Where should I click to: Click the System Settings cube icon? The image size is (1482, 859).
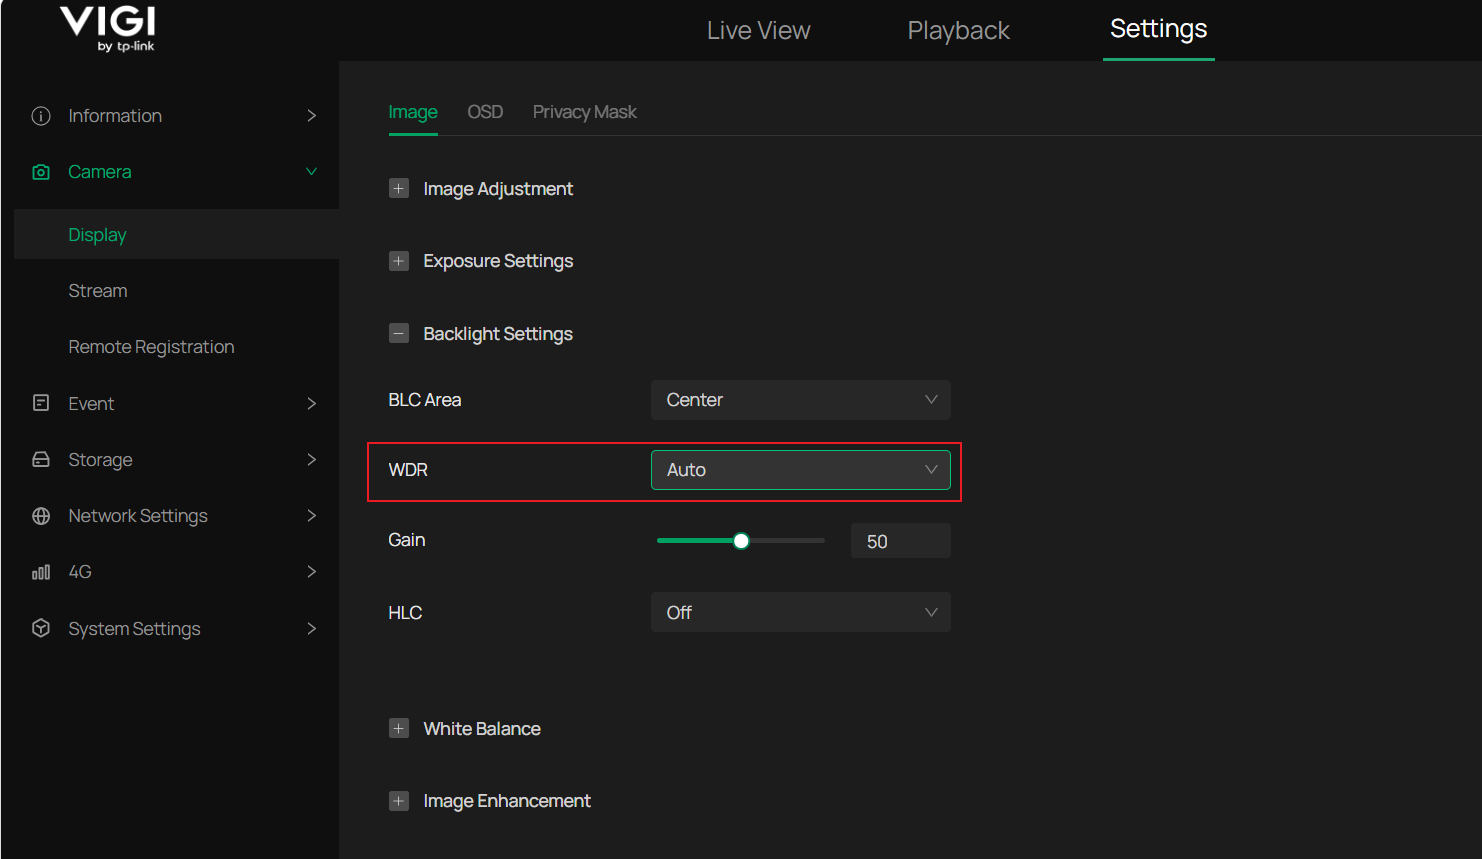click(41, 628)
